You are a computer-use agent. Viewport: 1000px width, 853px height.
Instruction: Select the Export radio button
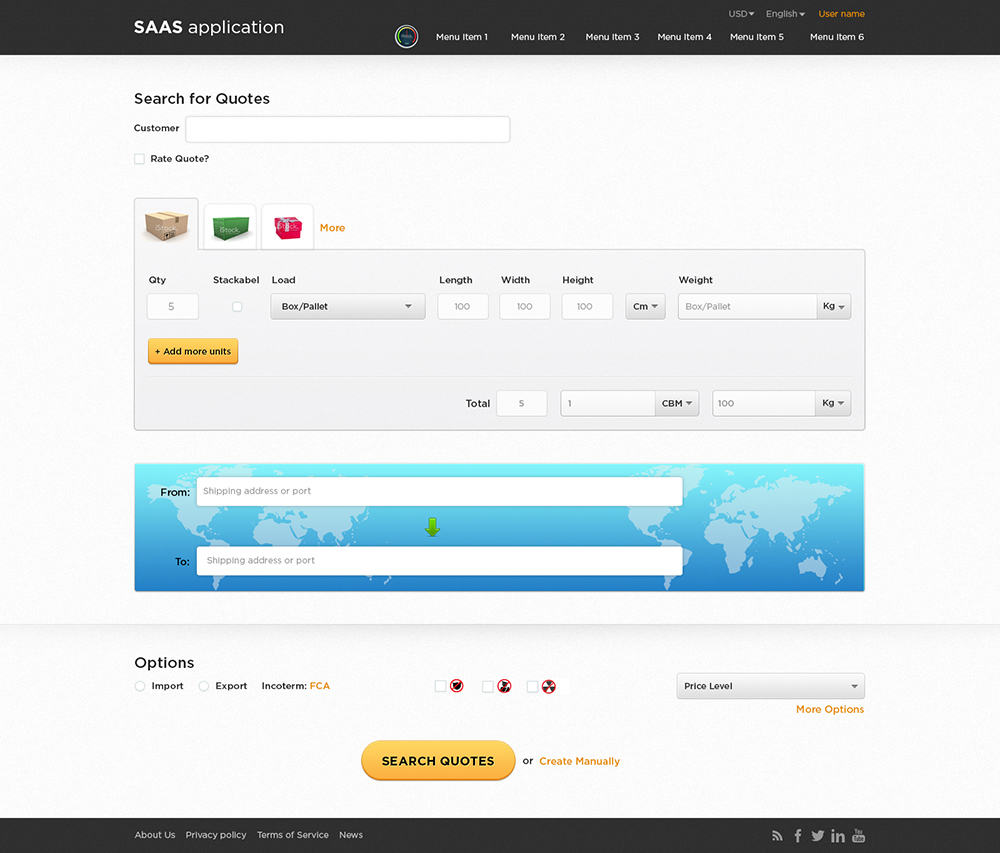click(x=203, y=686)
